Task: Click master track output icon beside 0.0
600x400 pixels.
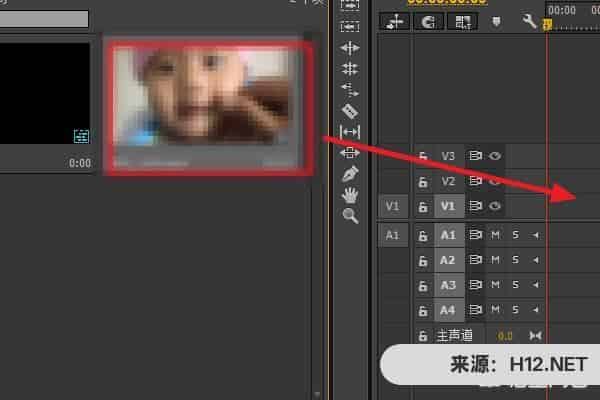Action: (x=535, y=336)
